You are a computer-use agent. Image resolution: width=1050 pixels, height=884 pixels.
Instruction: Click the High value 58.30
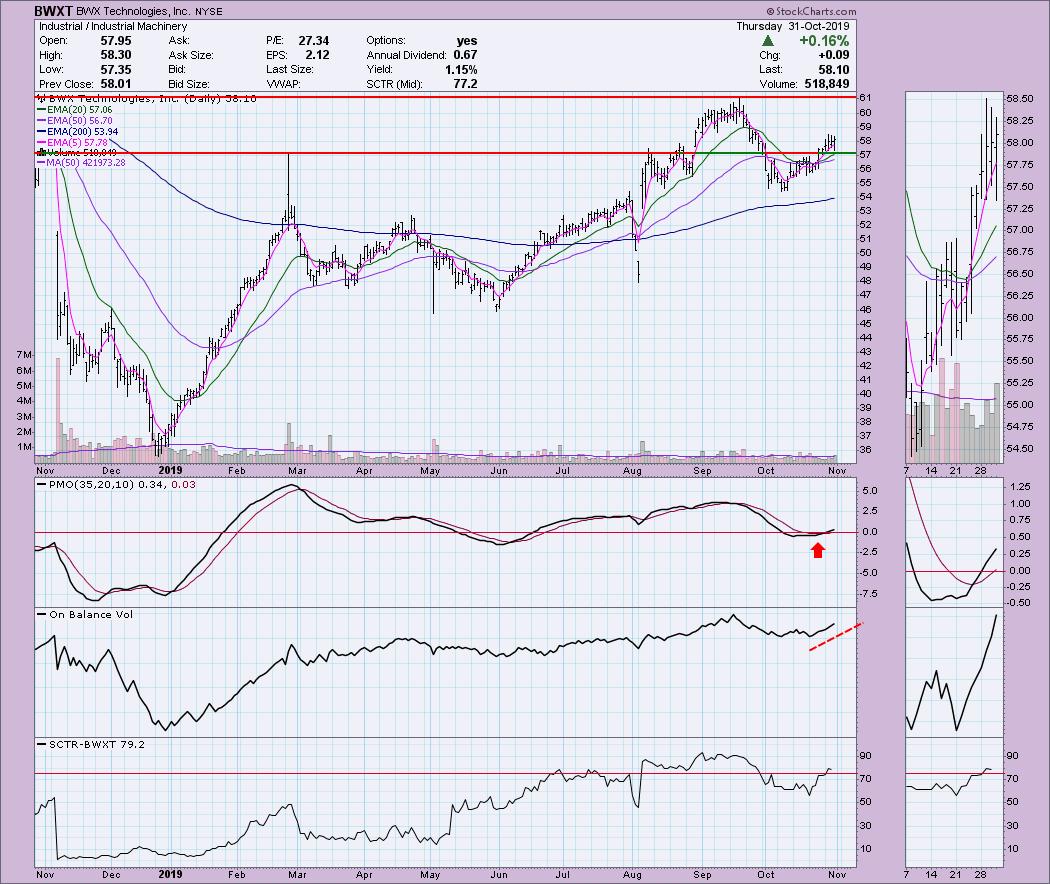116,55
